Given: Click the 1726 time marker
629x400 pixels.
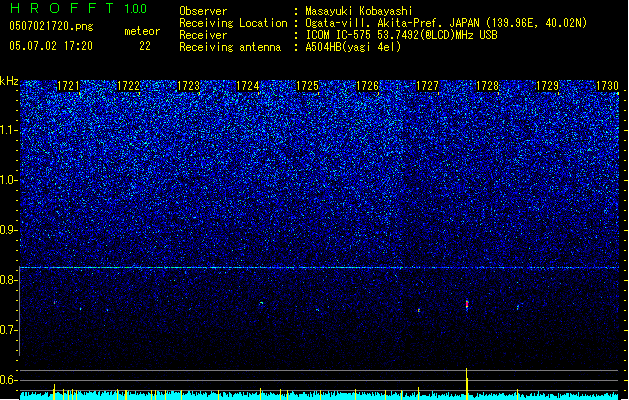Looking at the screenshot, I should coord(367,86).
